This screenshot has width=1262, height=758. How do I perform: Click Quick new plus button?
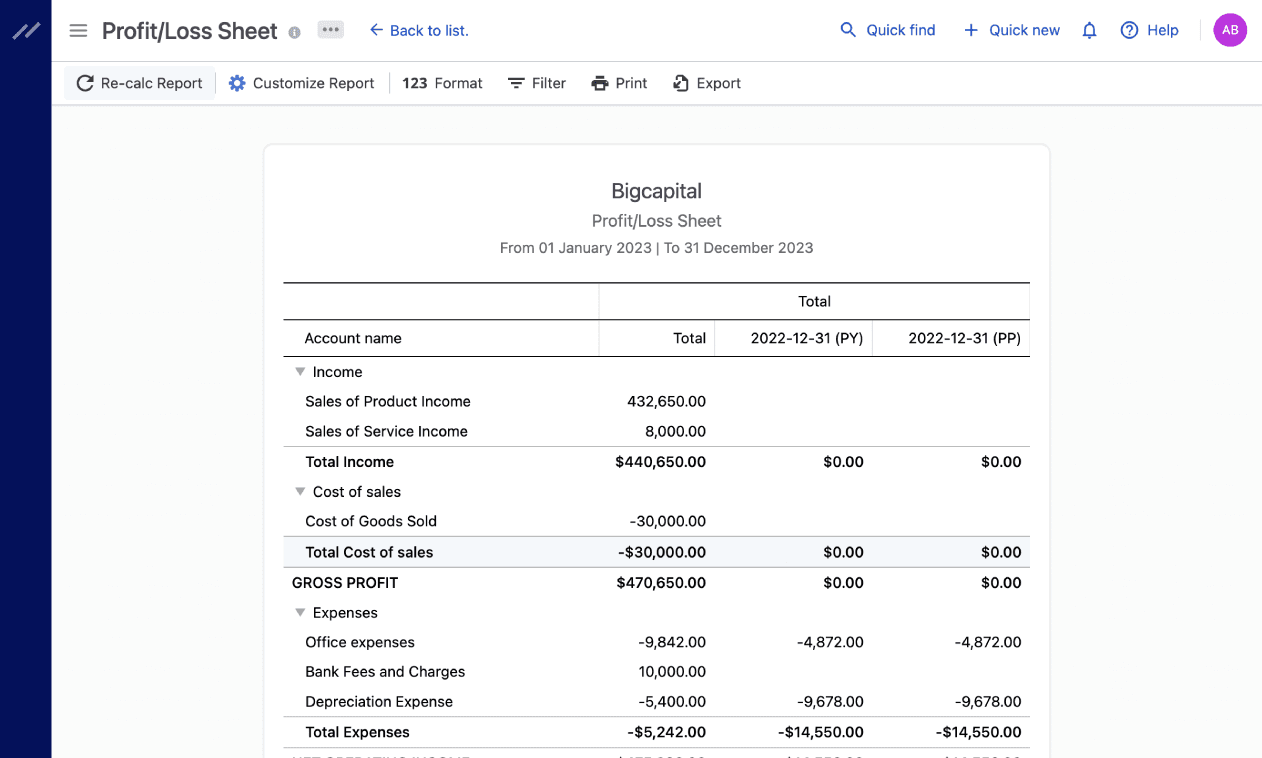1011,30
